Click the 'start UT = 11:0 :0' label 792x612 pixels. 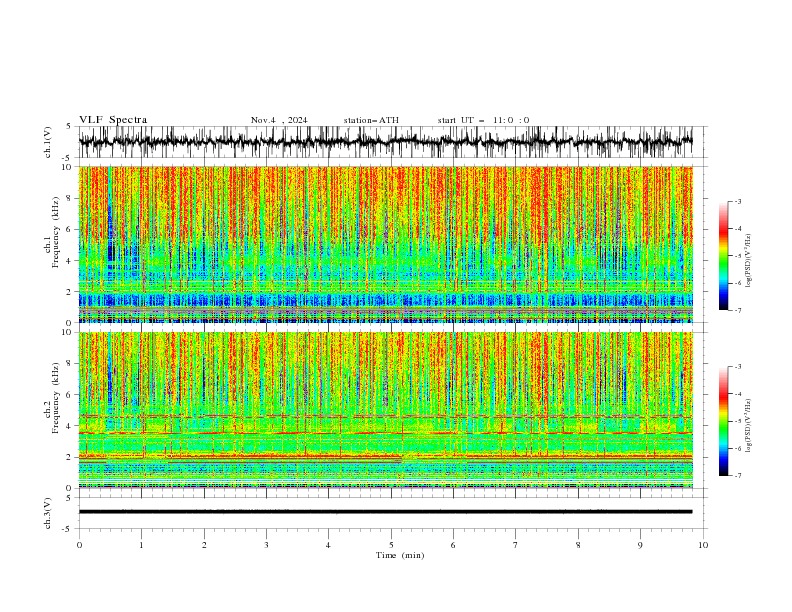(483, 120)
